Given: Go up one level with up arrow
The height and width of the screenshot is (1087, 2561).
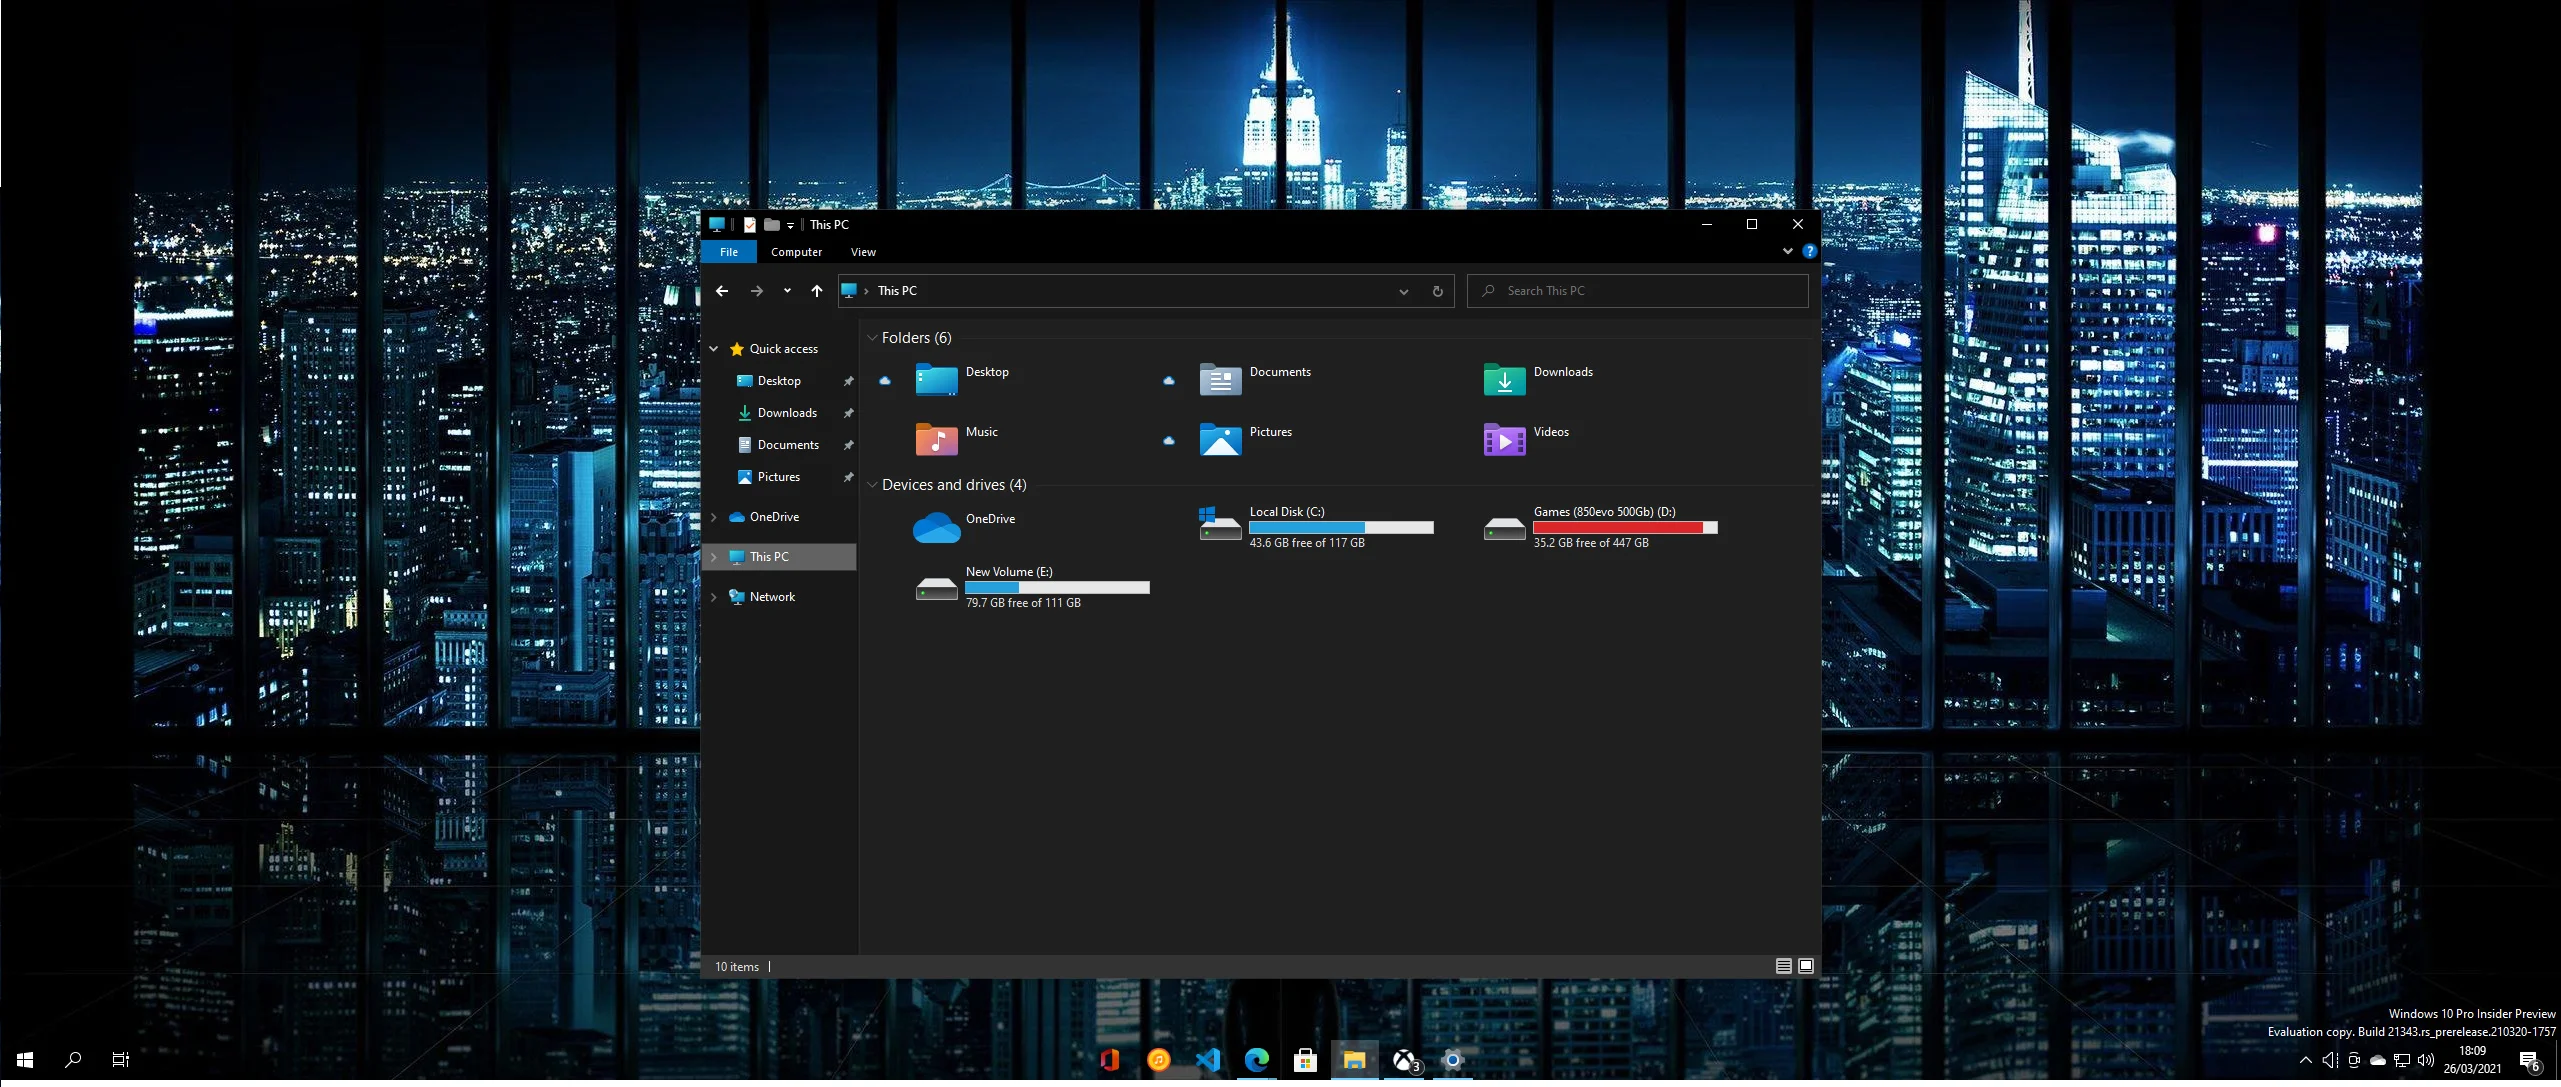Looking at the screenshot, I should pyautogui.click(x=817, y=291).
